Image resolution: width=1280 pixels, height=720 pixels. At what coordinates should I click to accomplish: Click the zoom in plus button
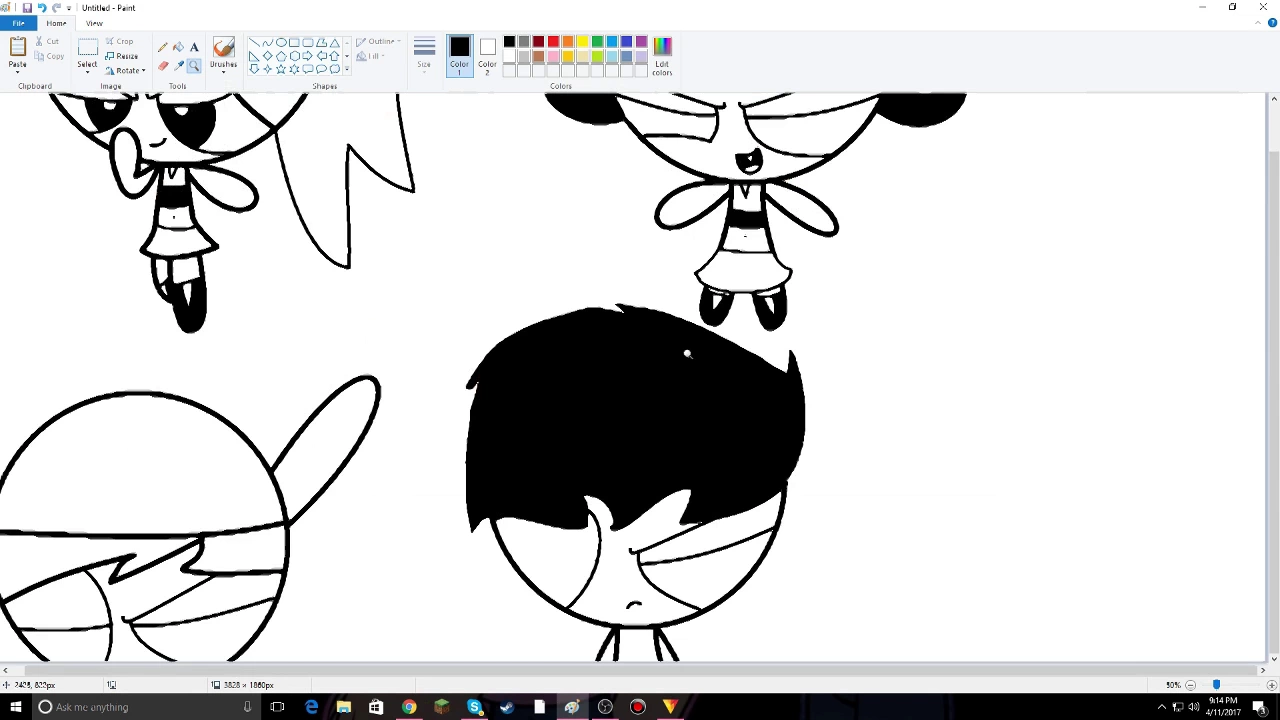tap(1271, 685)
